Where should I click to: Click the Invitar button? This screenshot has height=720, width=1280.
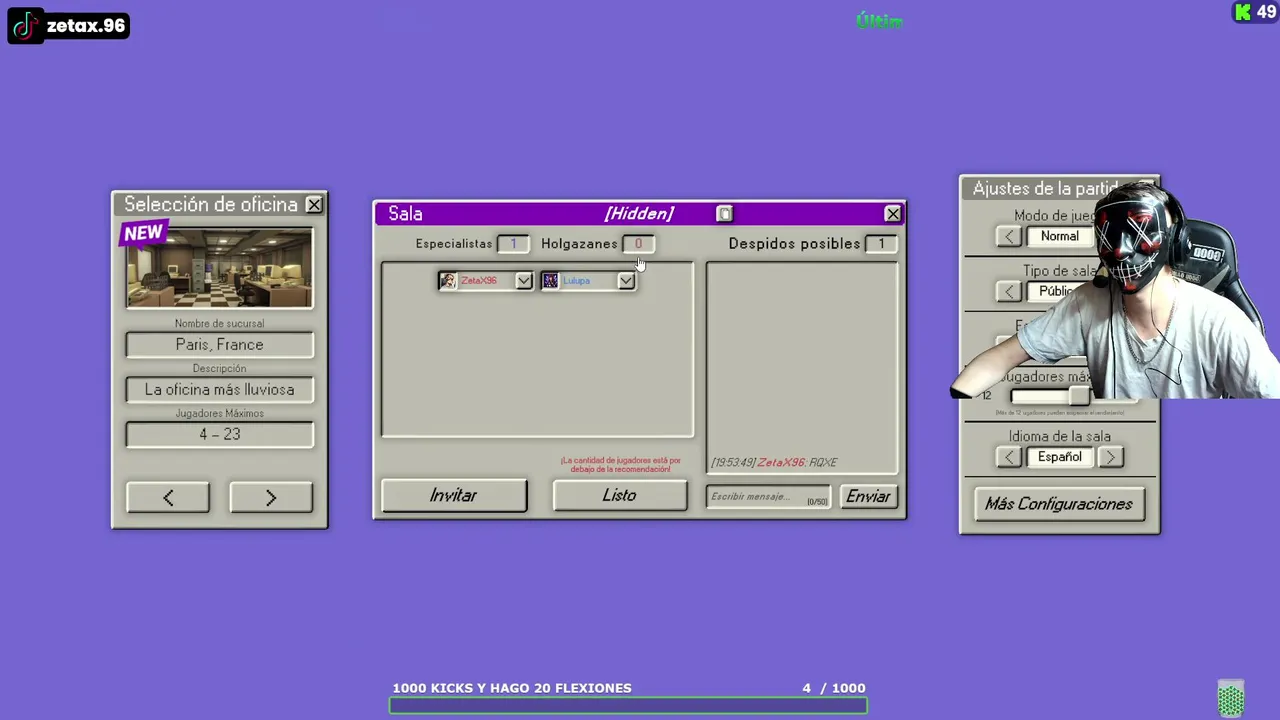pyautogui.click(x=454, y=496)
